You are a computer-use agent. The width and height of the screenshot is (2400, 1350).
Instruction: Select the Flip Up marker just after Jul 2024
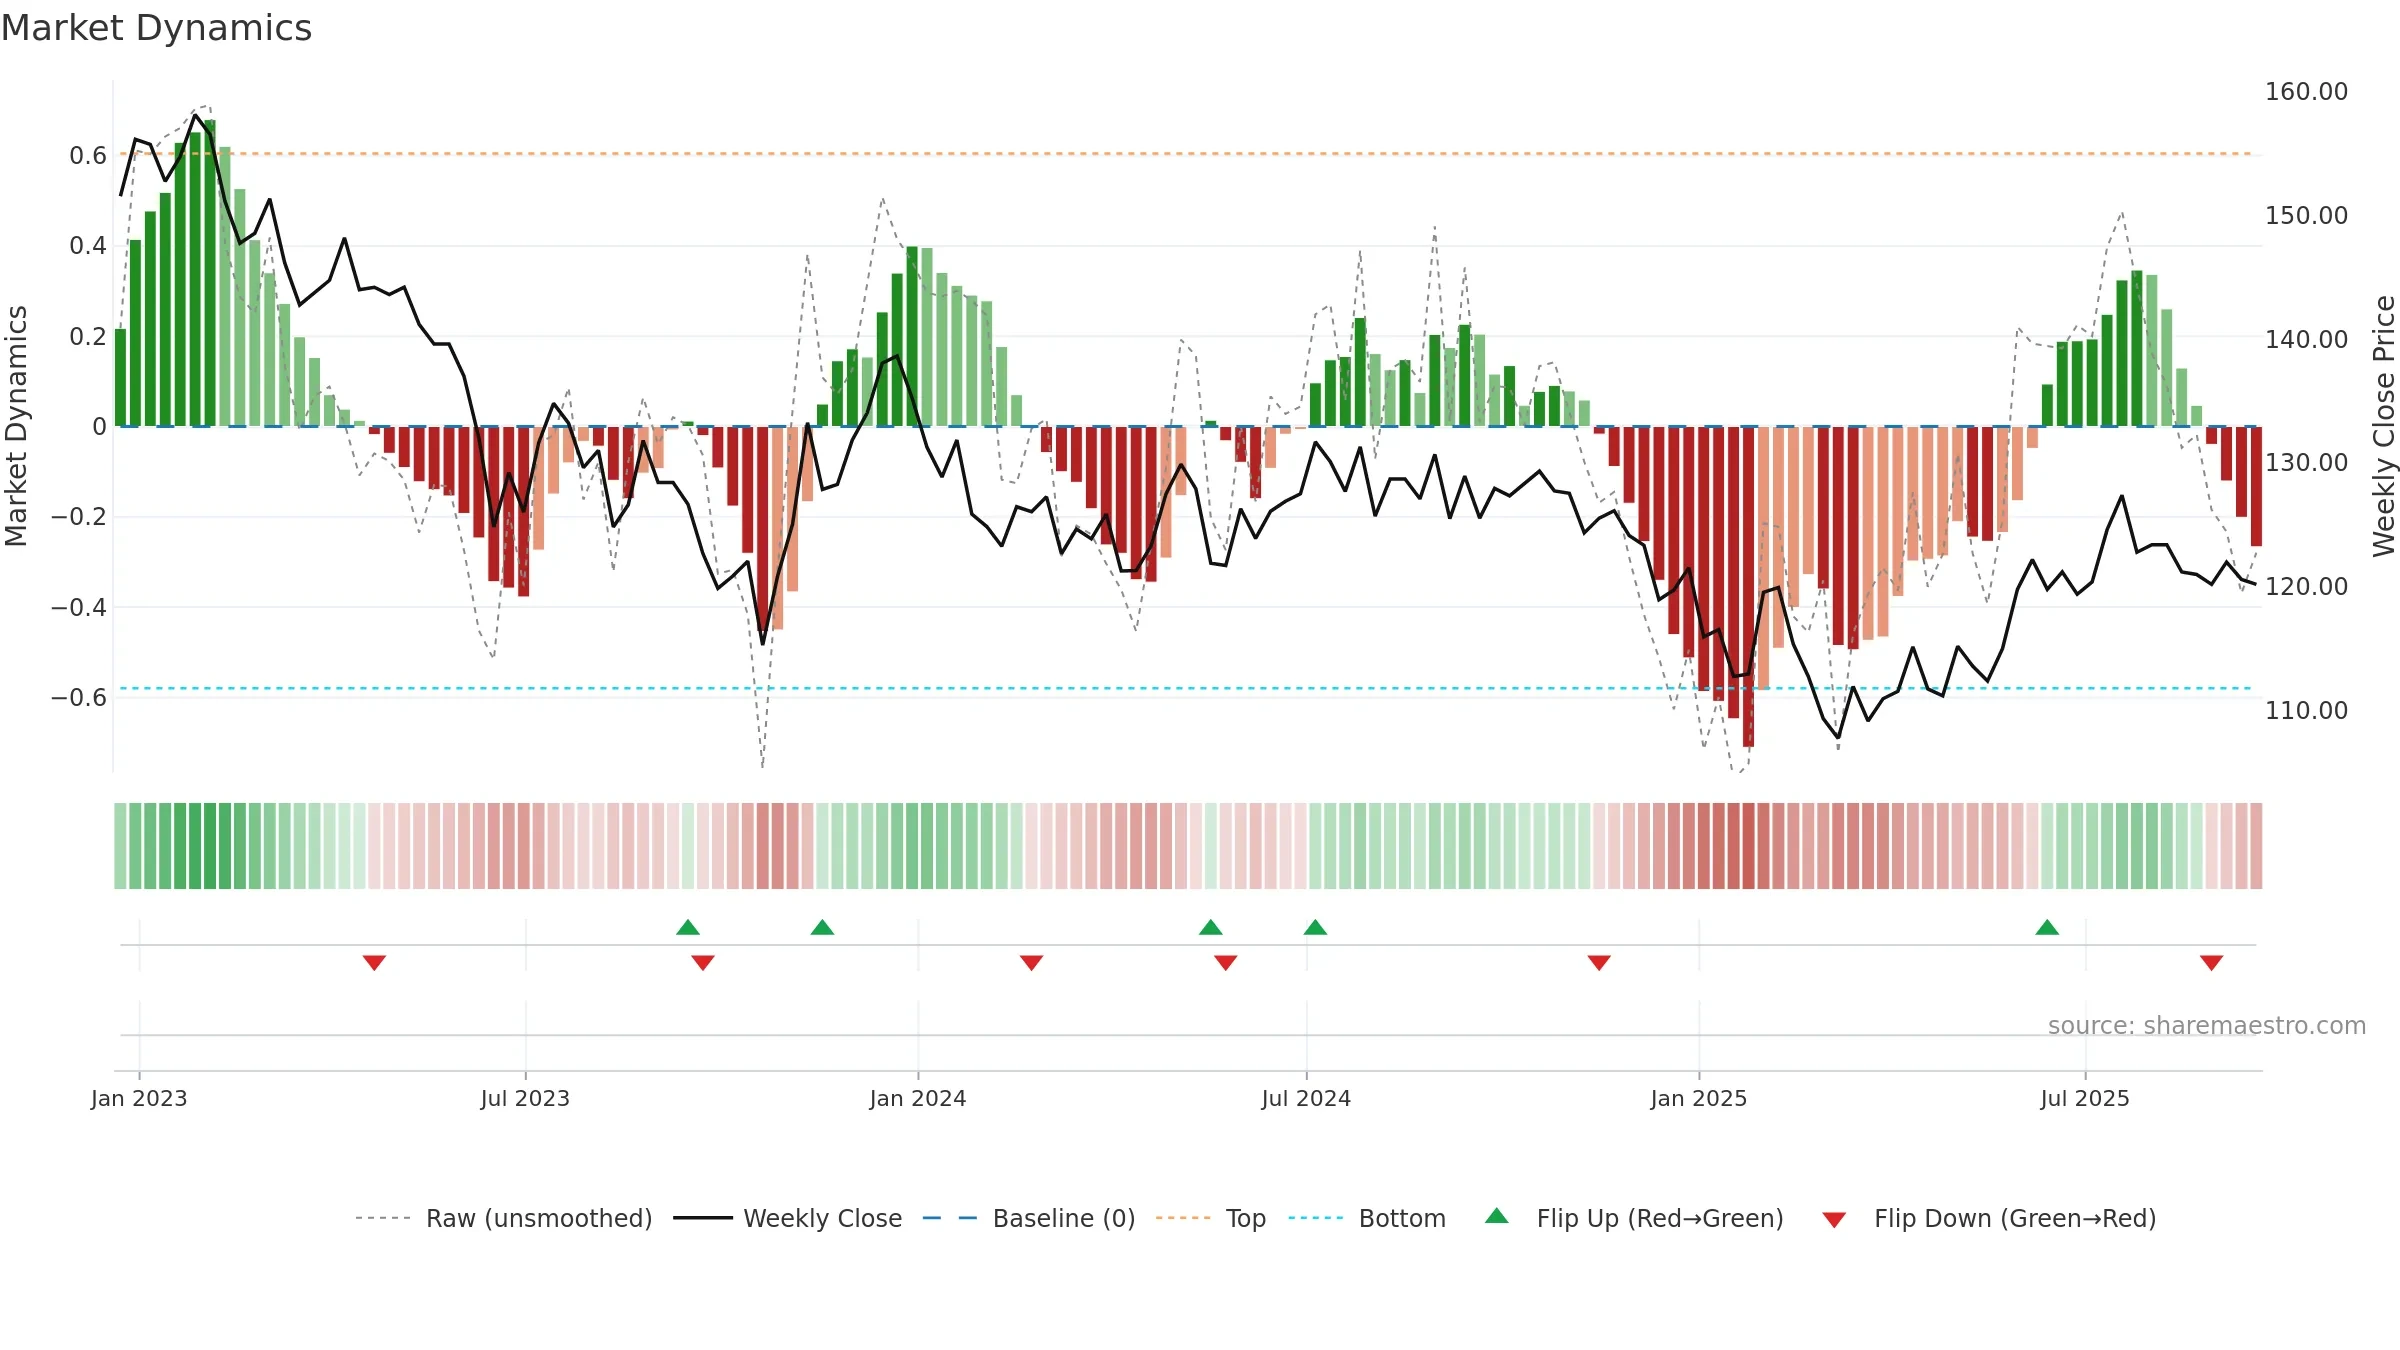1315,927
